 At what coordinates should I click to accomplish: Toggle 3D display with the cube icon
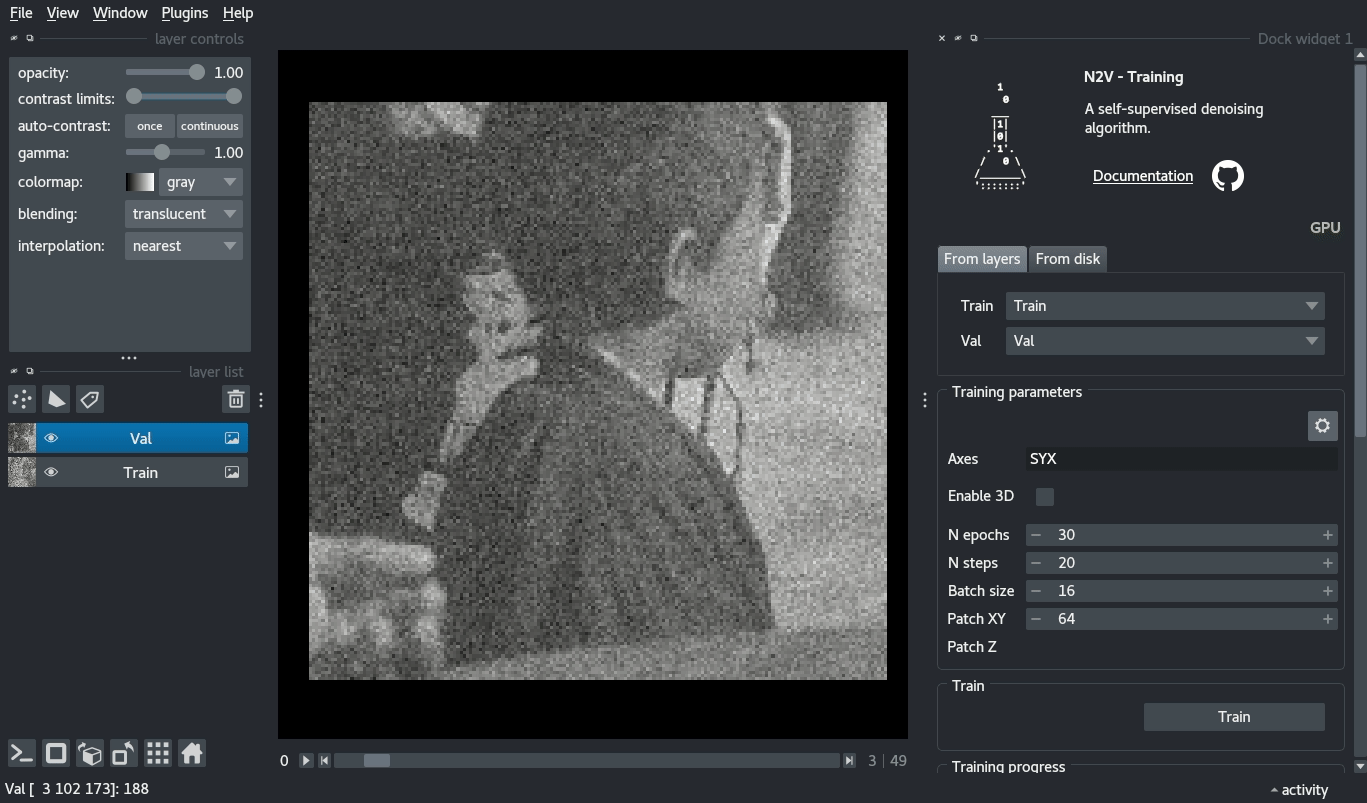(89, 753)
